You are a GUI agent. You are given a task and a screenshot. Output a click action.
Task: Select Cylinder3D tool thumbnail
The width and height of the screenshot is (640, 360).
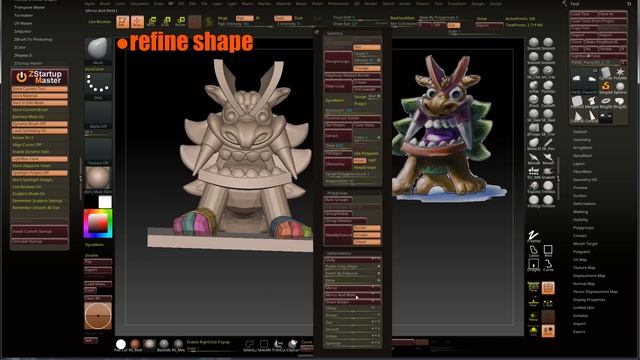coord(606,73)
